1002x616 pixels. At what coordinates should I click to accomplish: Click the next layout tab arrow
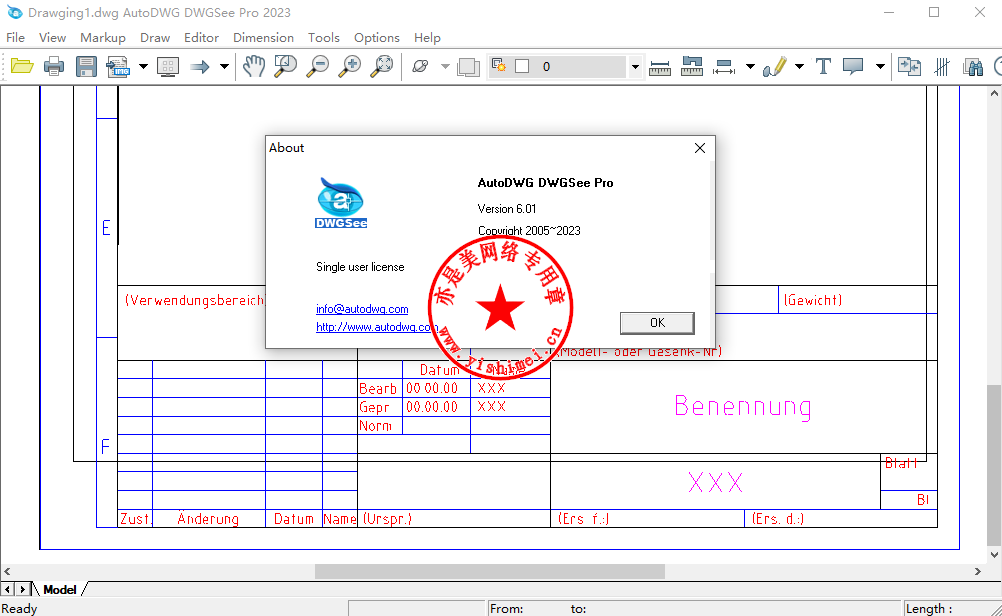[22, 589]
